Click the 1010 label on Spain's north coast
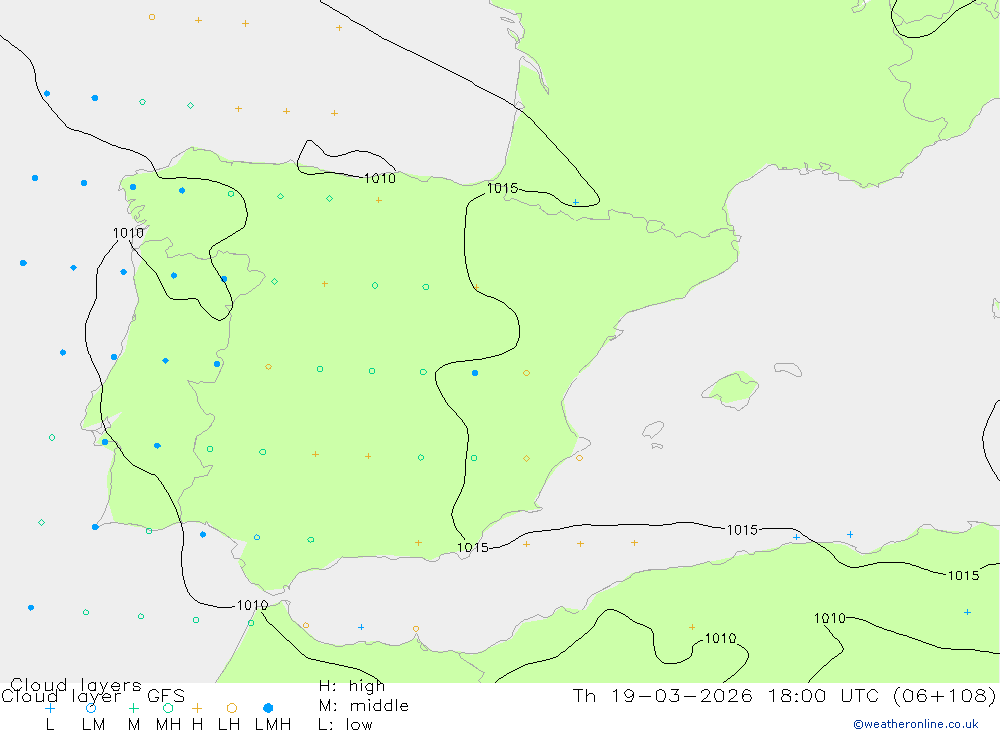The image size is (1000, 733). pyautogui.click(x=379, y=178)
